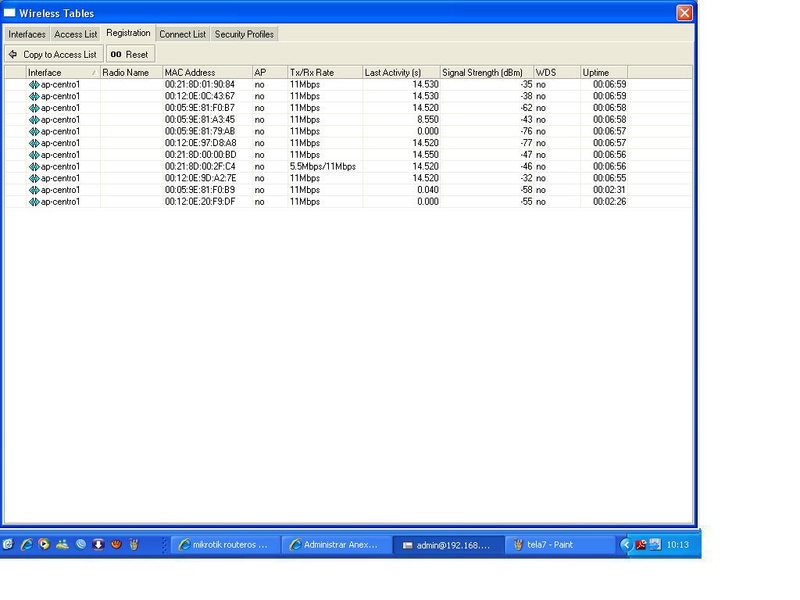Open the Security Profiles tab
The height and width of the screenshot is (600, 800).
tap(244, 34)
